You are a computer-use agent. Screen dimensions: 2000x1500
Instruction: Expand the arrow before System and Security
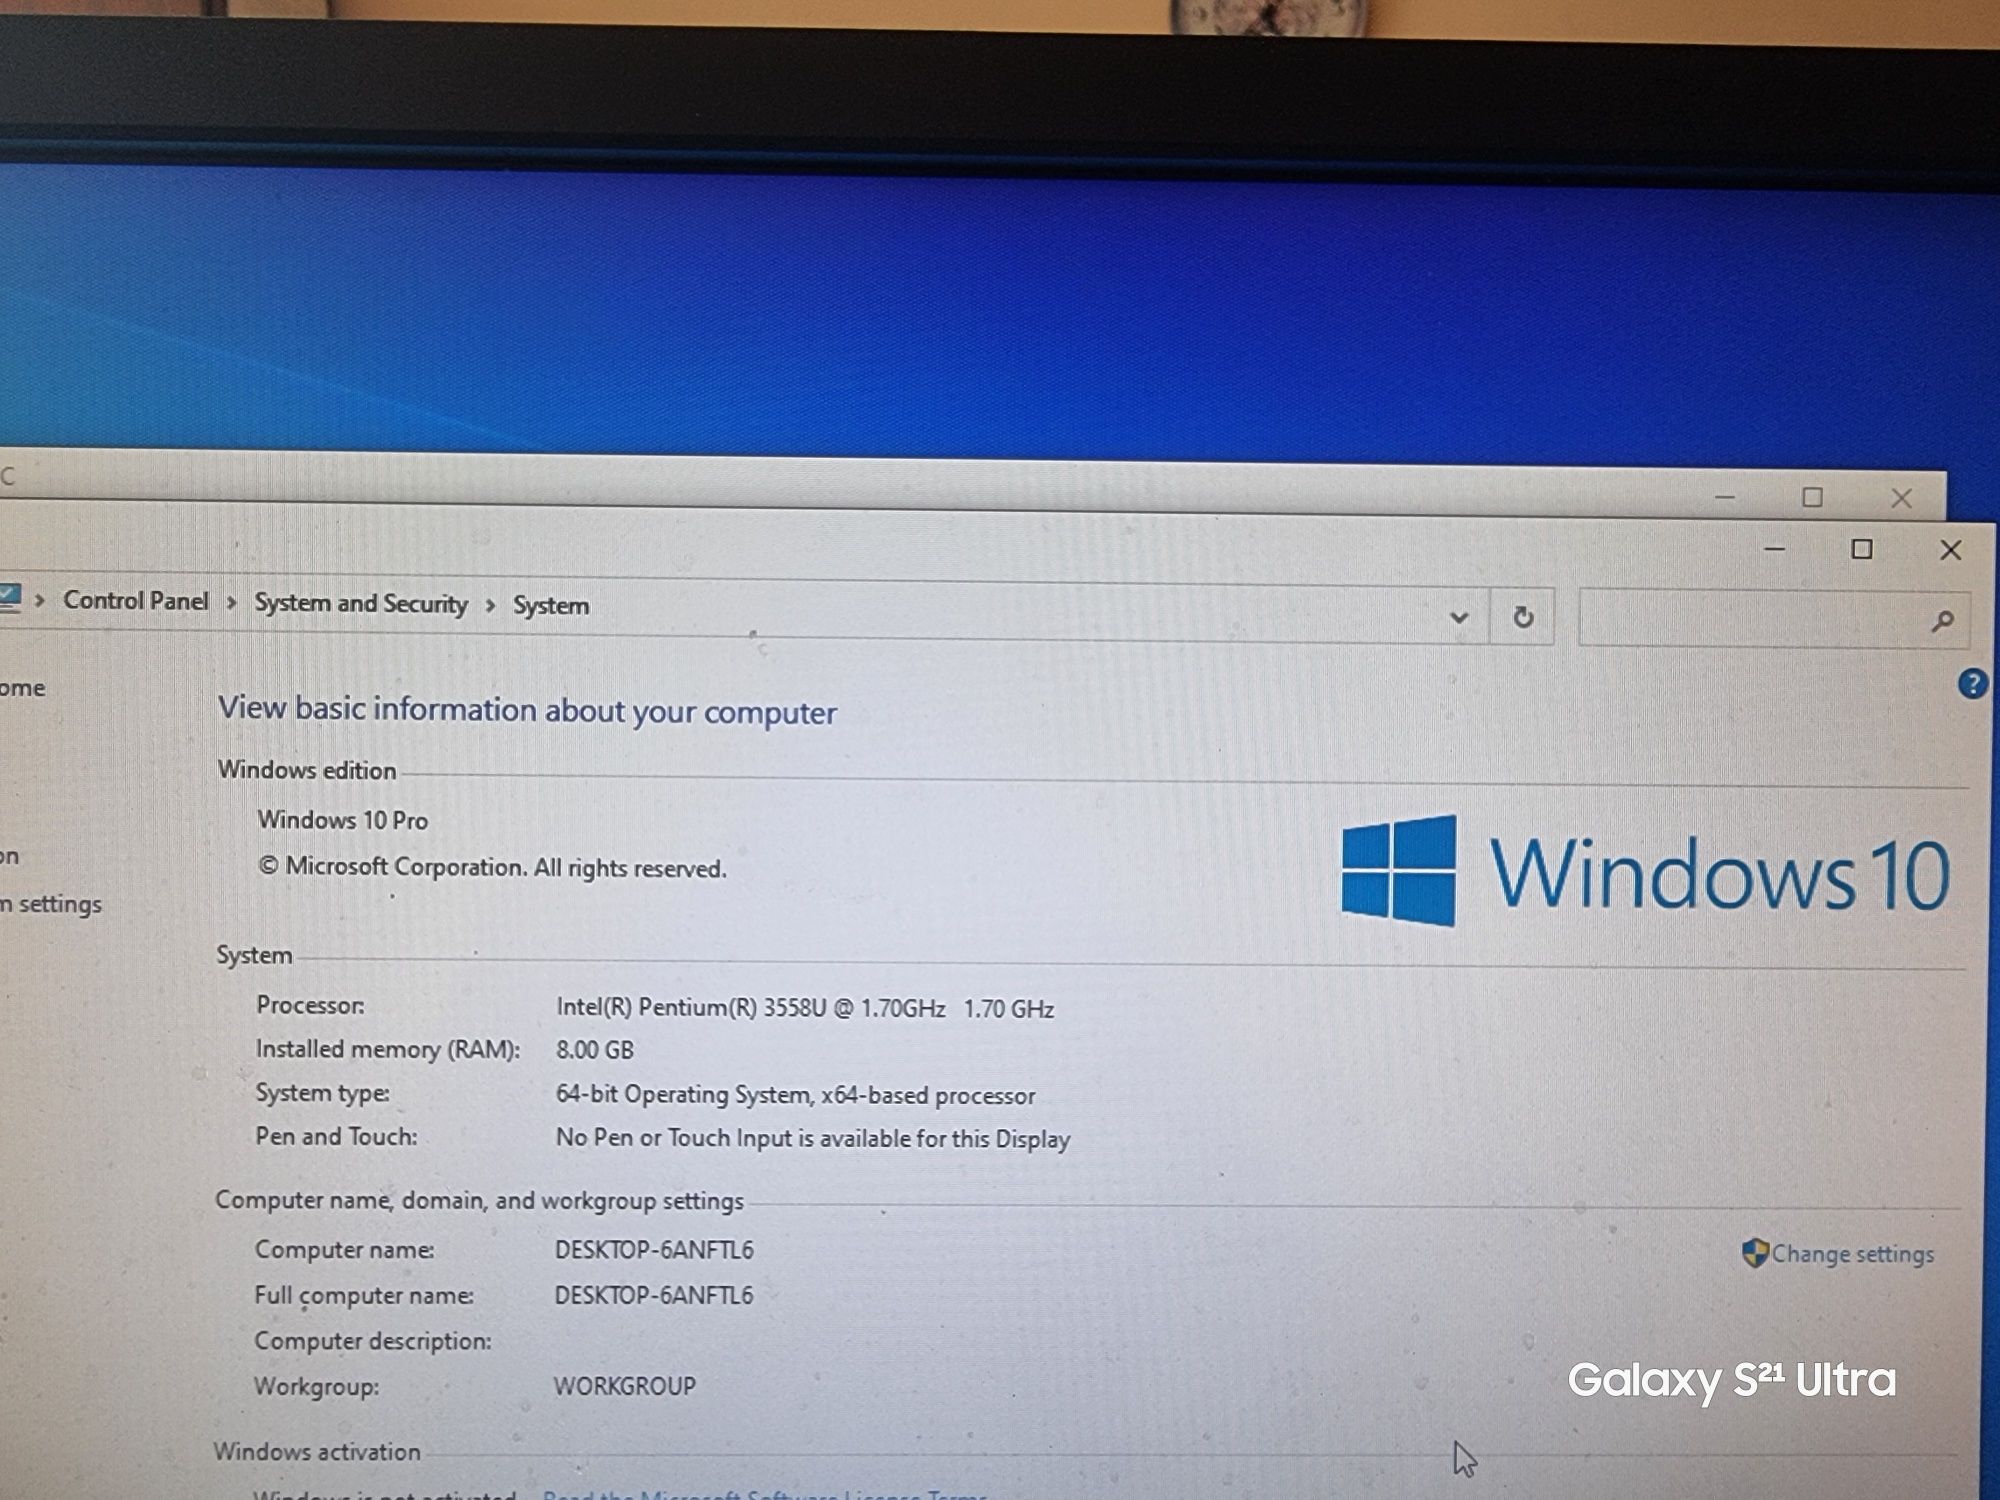point(231,603)
